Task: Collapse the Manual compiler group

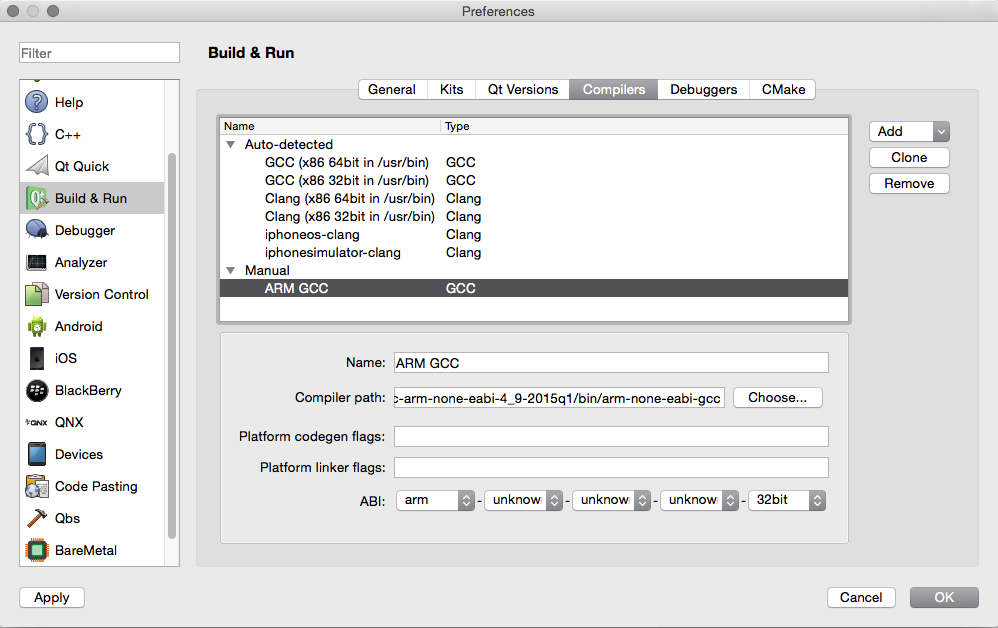Action: [231, 270]
